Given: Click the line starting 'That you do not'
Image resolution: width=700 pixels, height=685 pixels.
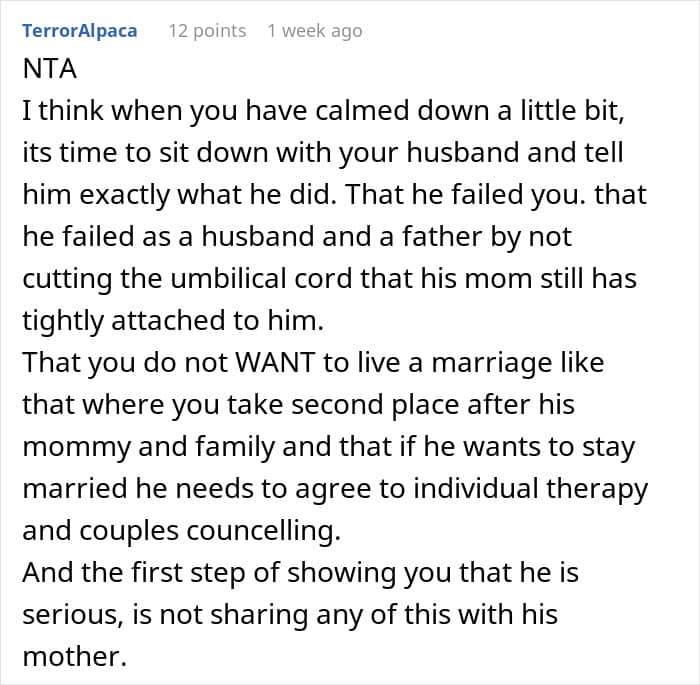Looking at the screenshot, I should (313, 363).
